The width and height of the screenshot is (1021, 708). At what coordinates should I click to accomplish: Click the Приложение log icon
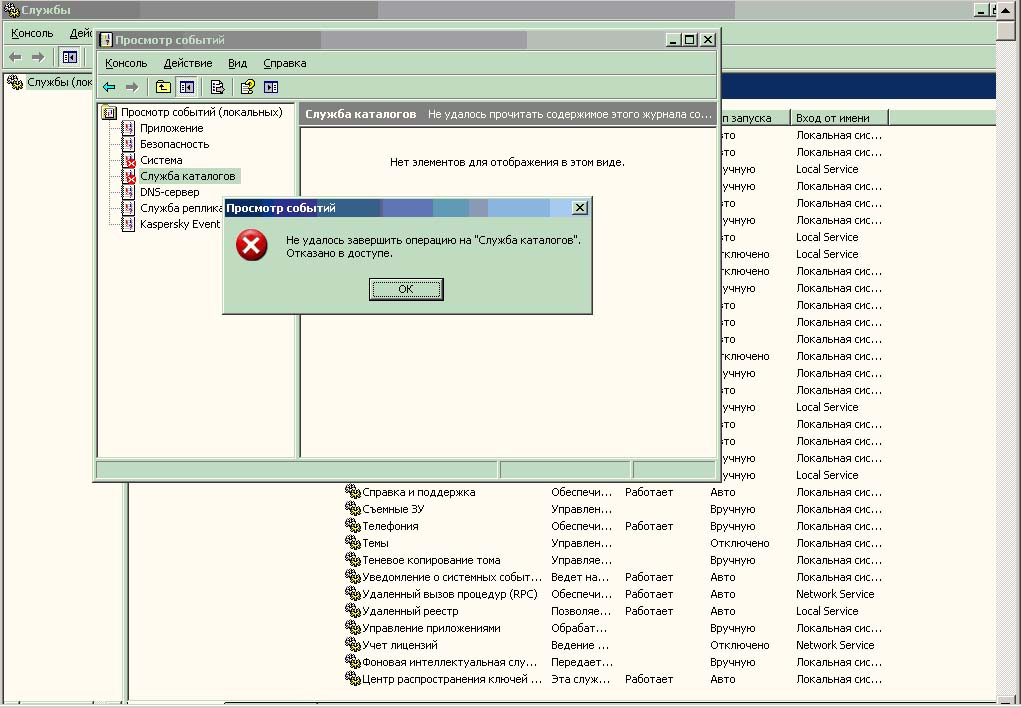point(128,128)
